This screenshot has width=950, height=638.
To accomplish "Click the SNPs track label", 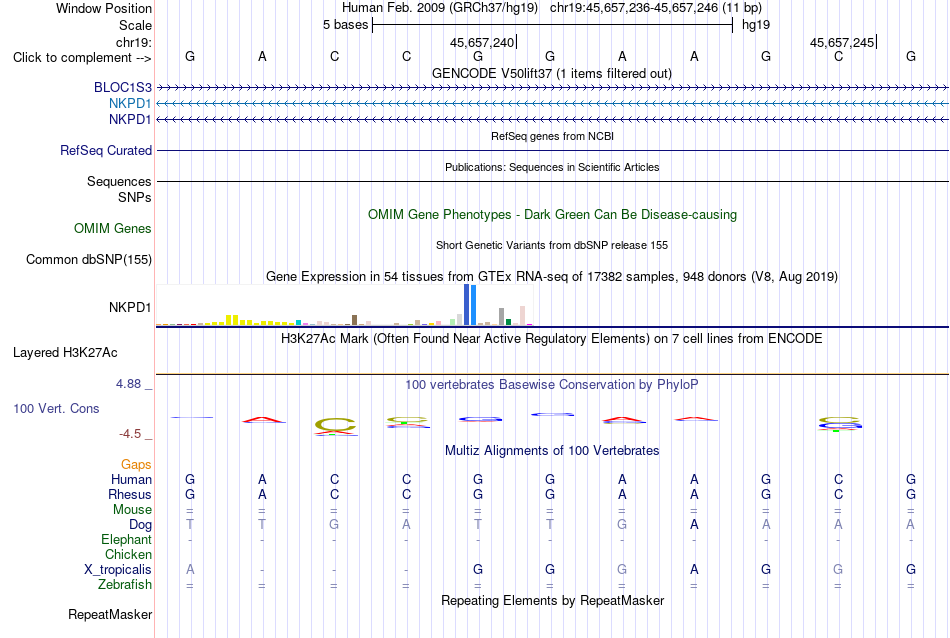I will click(x=135, y=198).
